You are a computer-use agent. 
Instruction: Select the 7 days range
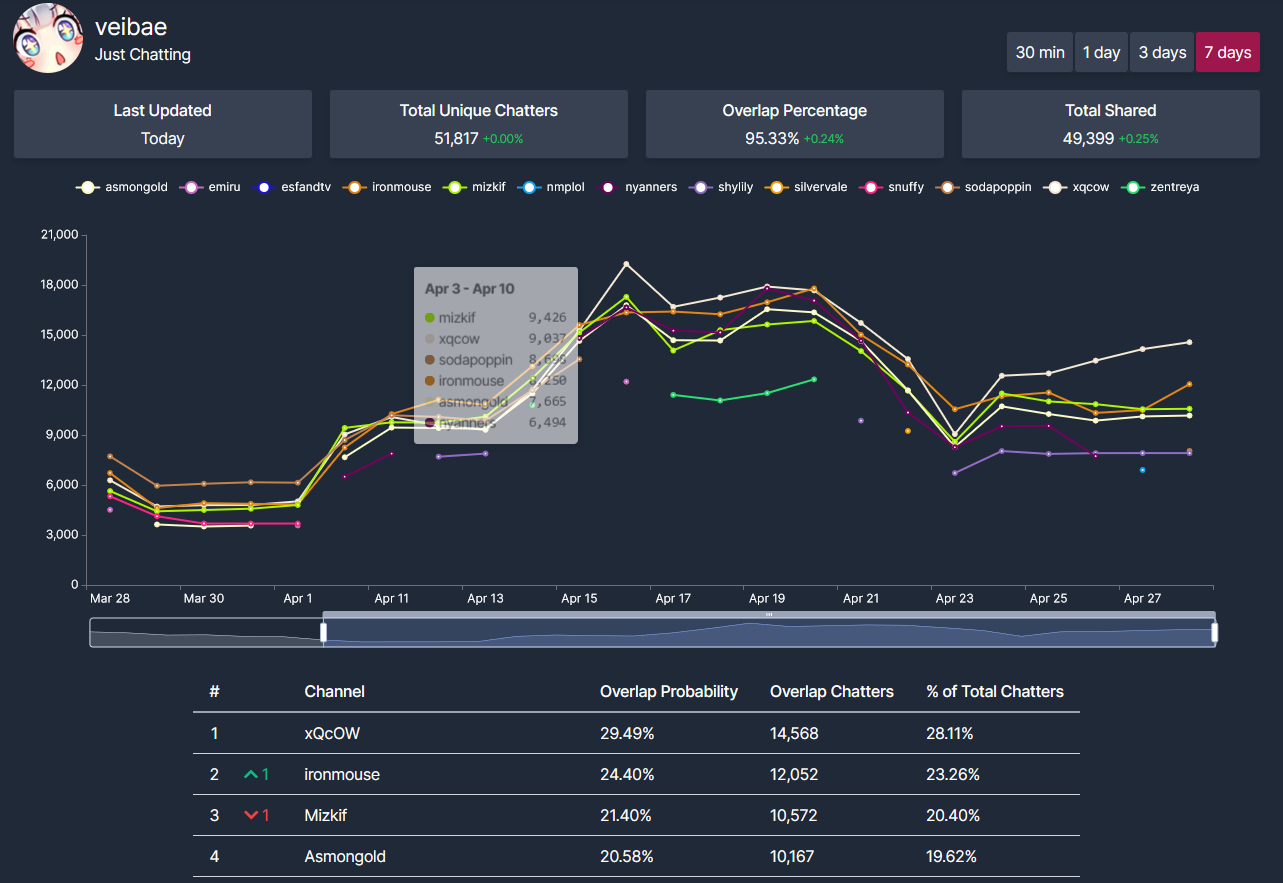pos(1227,53)
